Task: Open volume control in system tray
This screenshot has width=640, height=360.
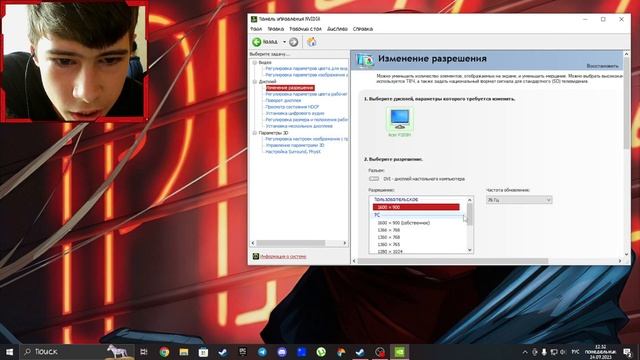Action: (x=563, y=352)
